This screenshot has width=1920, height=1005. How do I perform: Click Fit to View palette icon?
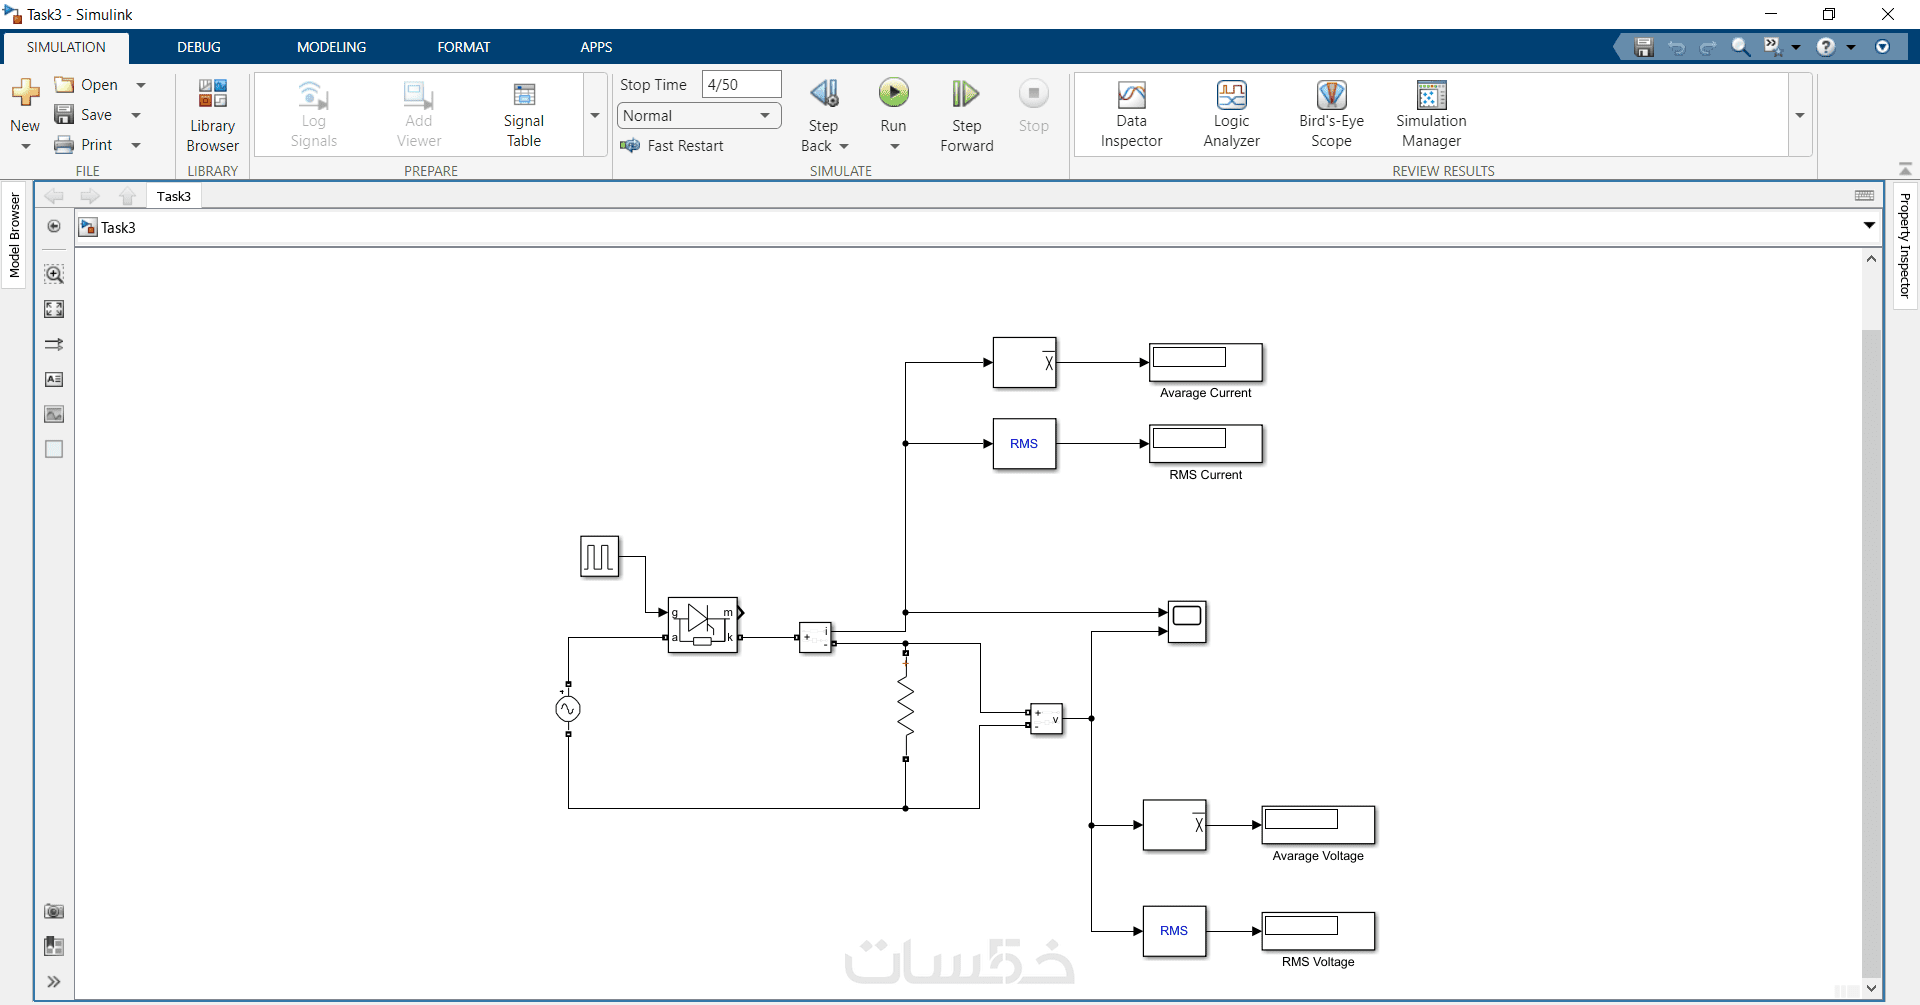pyautogui.click(x=54, y=309)
